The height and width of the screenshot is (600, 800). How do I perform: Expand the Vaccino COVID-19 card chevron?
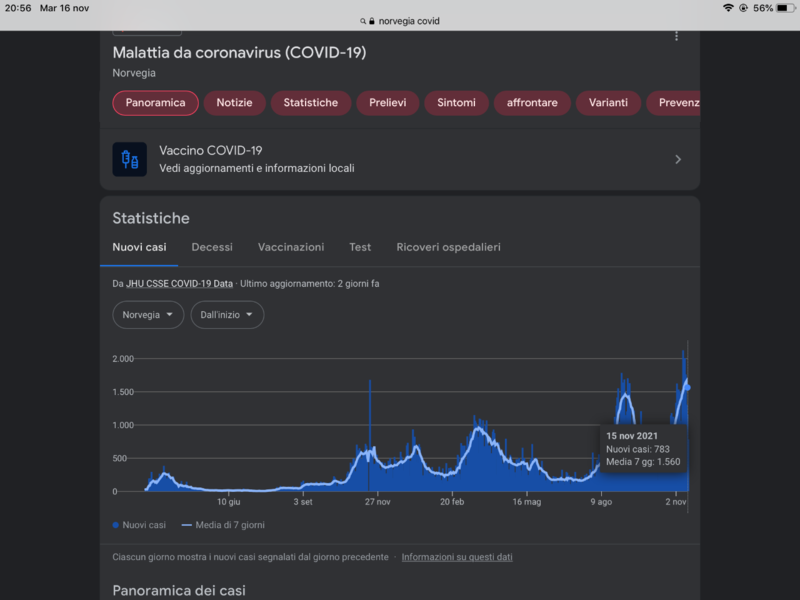tap(676, 158)
